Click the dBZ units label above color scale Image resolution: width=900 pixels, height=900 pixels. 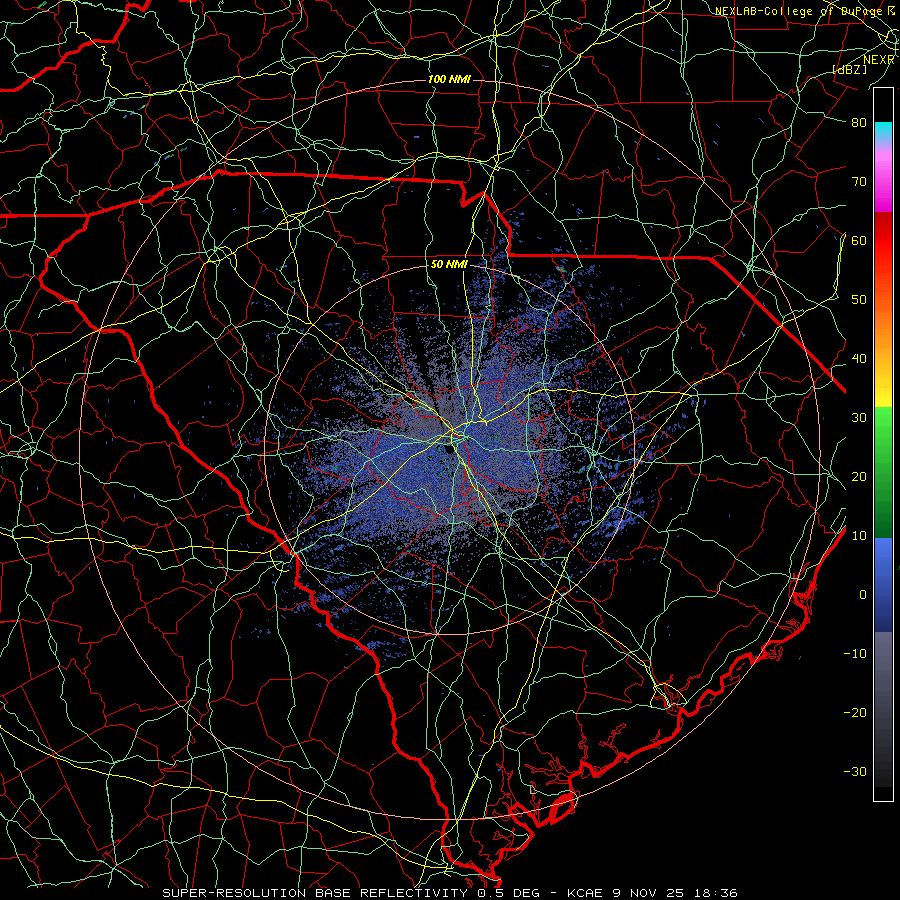(x=849, y=69)
